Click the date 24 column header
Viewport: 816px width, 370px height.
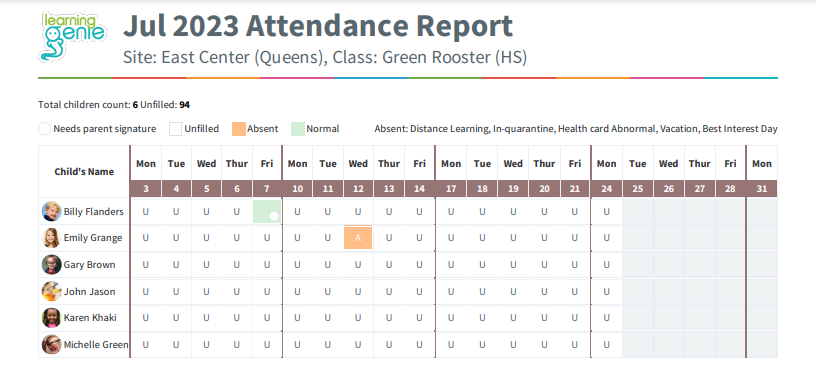[x=606, y=189]
